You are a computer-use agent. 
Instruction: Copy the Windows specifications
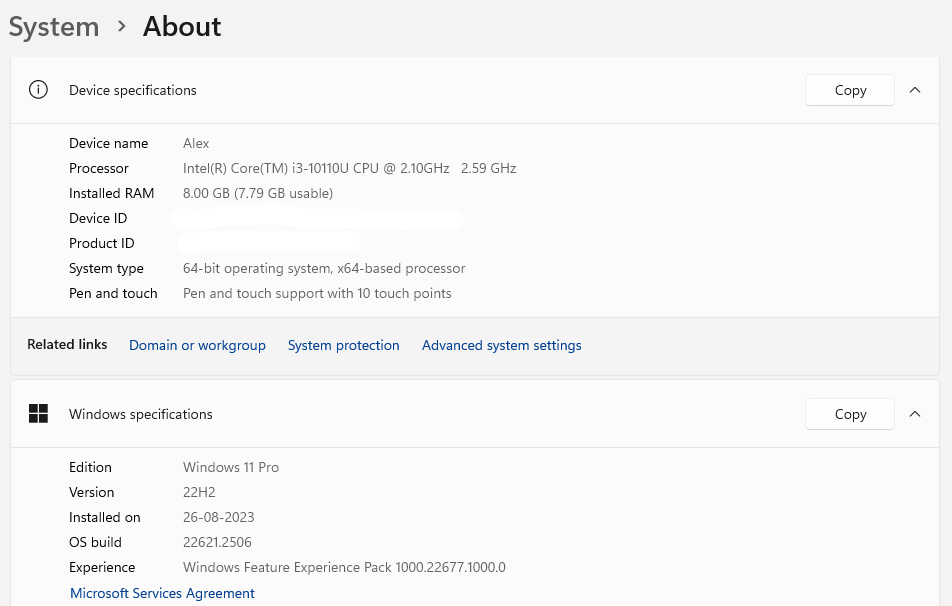click(850, 414)
